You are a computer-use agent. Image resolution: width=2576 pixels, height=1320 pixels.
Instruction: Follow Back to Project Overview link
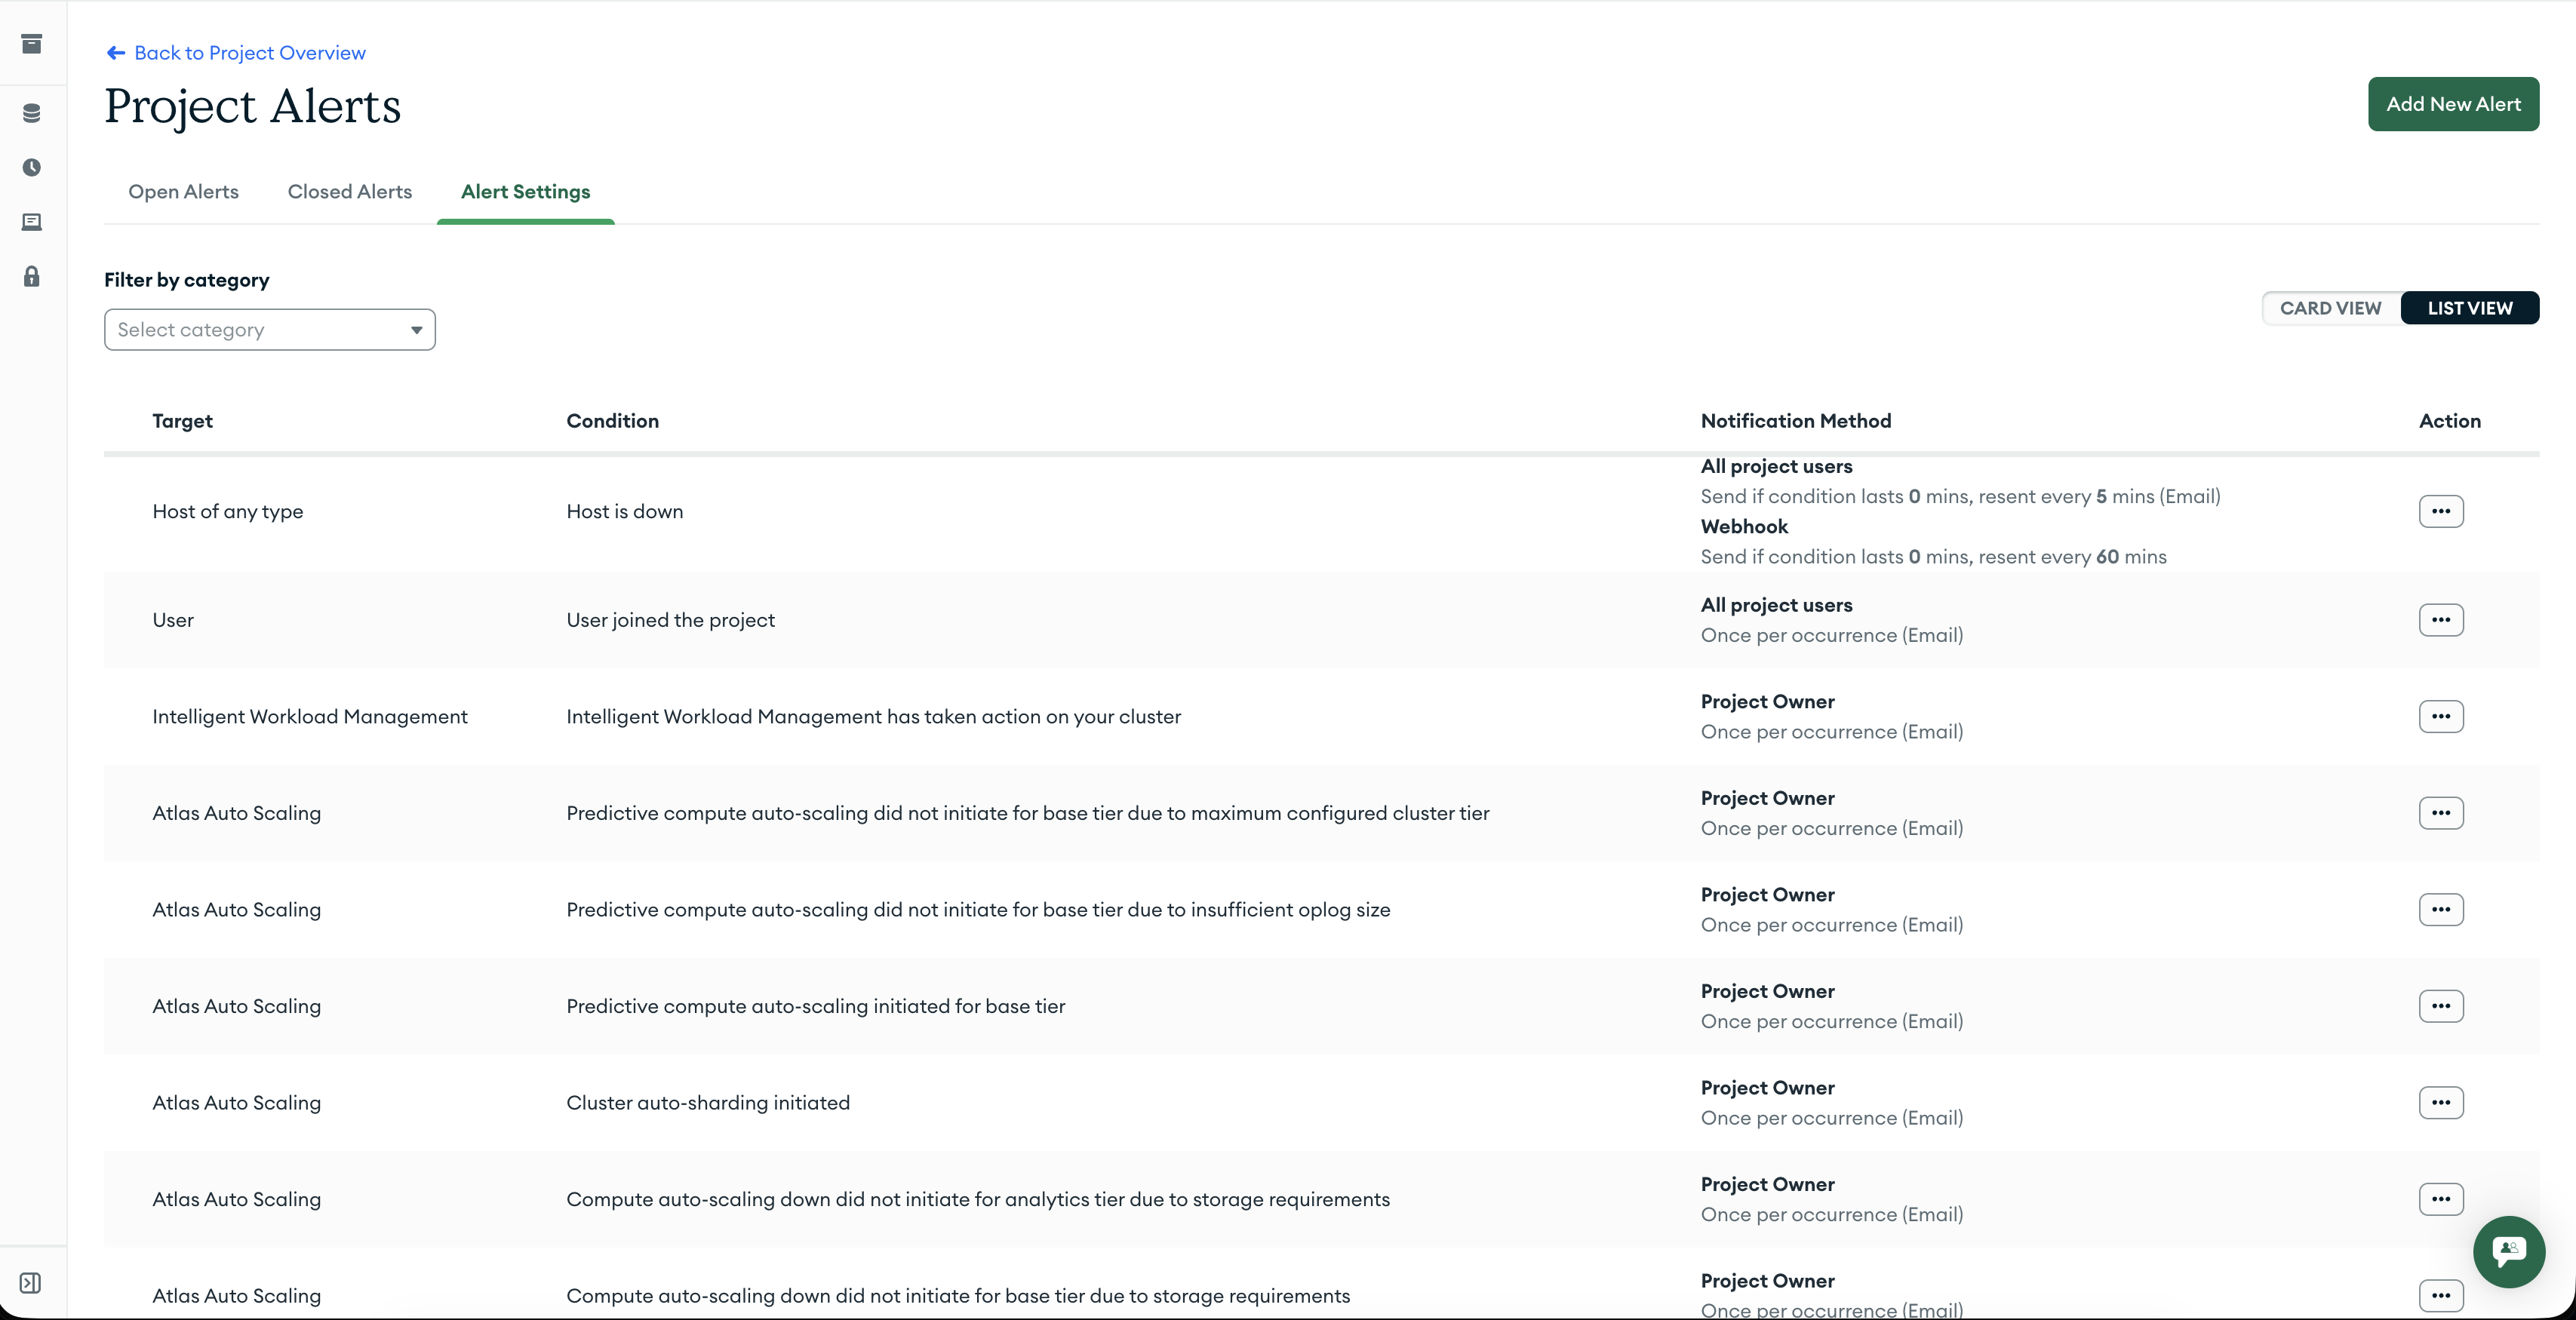pos(250,53)
